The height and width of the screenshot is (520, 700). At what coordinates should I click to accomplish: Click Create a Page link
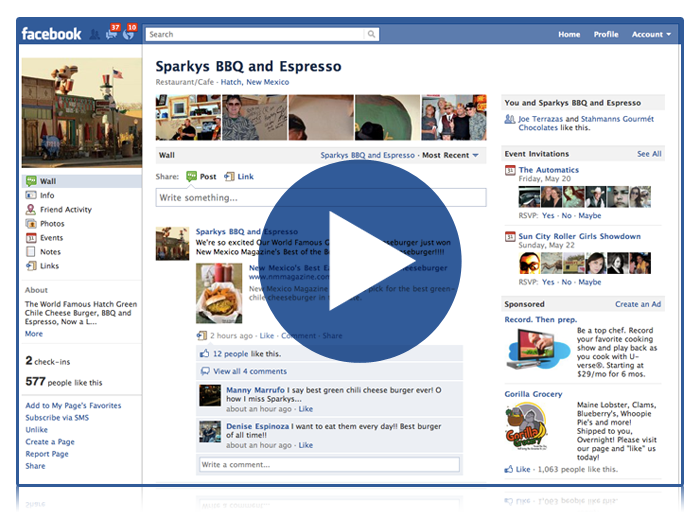[50, 441]
